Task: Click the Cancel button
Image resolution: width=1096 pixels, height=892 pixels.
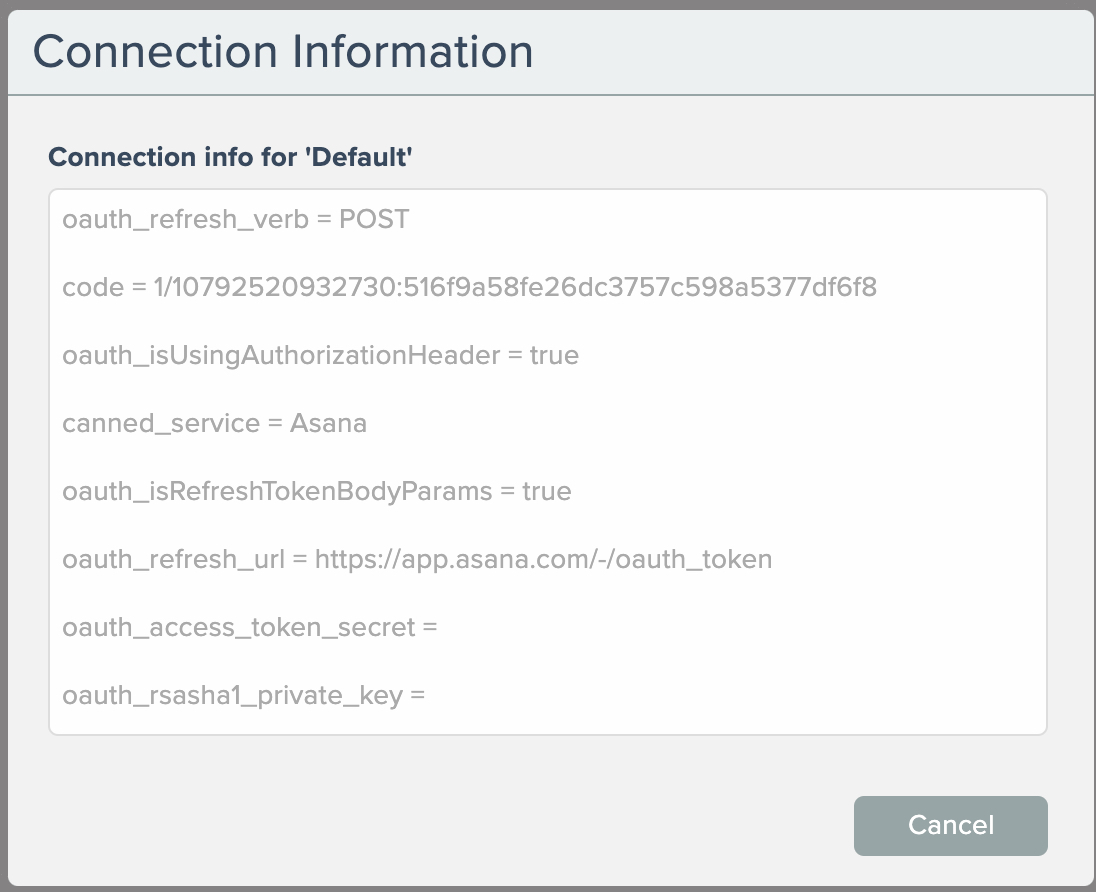Action: coord(950,825)
